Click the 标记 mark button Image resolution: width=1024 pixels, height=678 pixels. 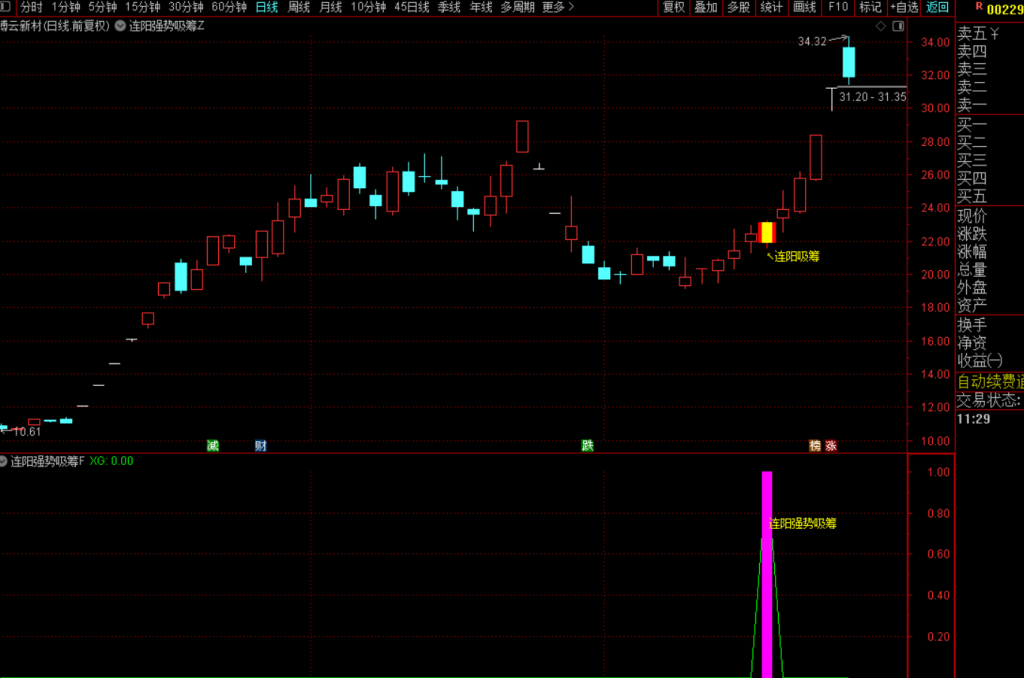(870, 7)
